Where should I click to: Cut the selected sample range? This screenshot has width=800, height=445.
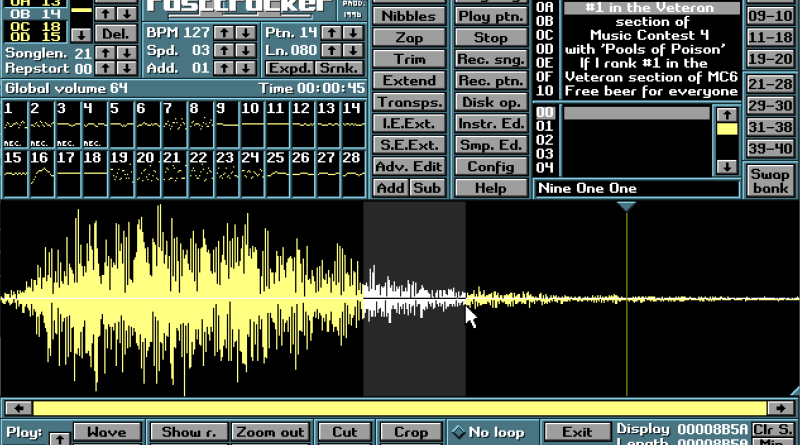pyautogui.click(x=344, y=432)
